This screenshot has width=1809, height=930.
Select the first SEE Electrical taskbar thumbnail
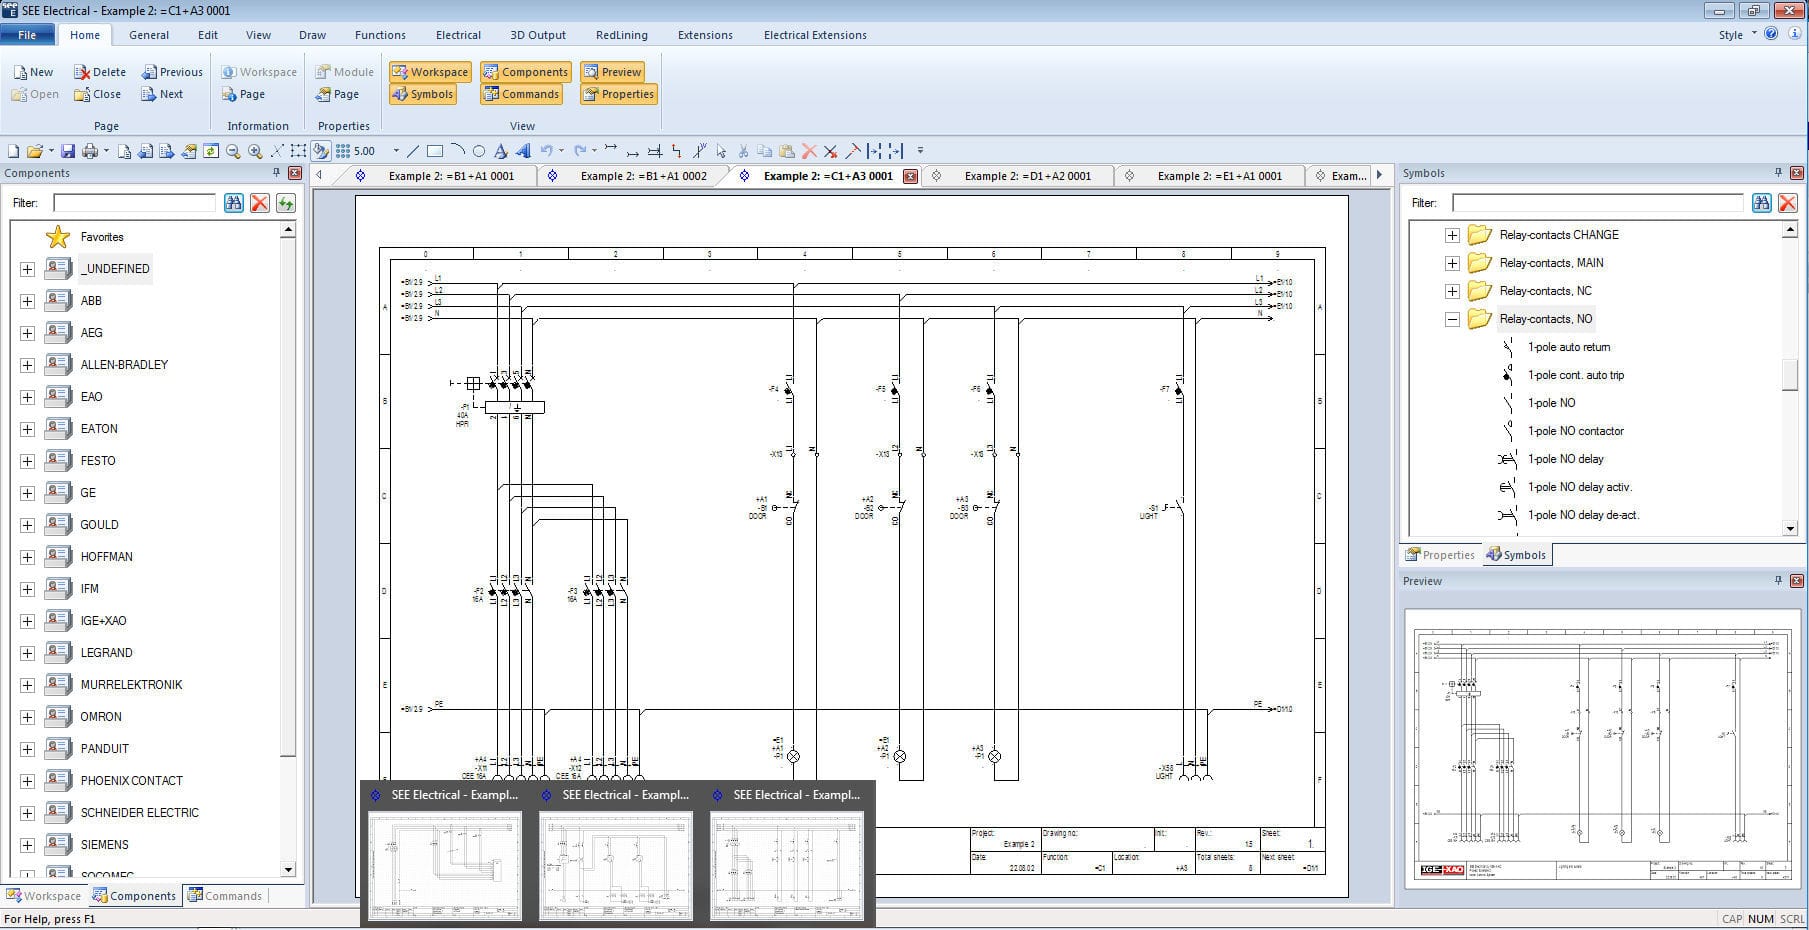(x=445, y=855)
